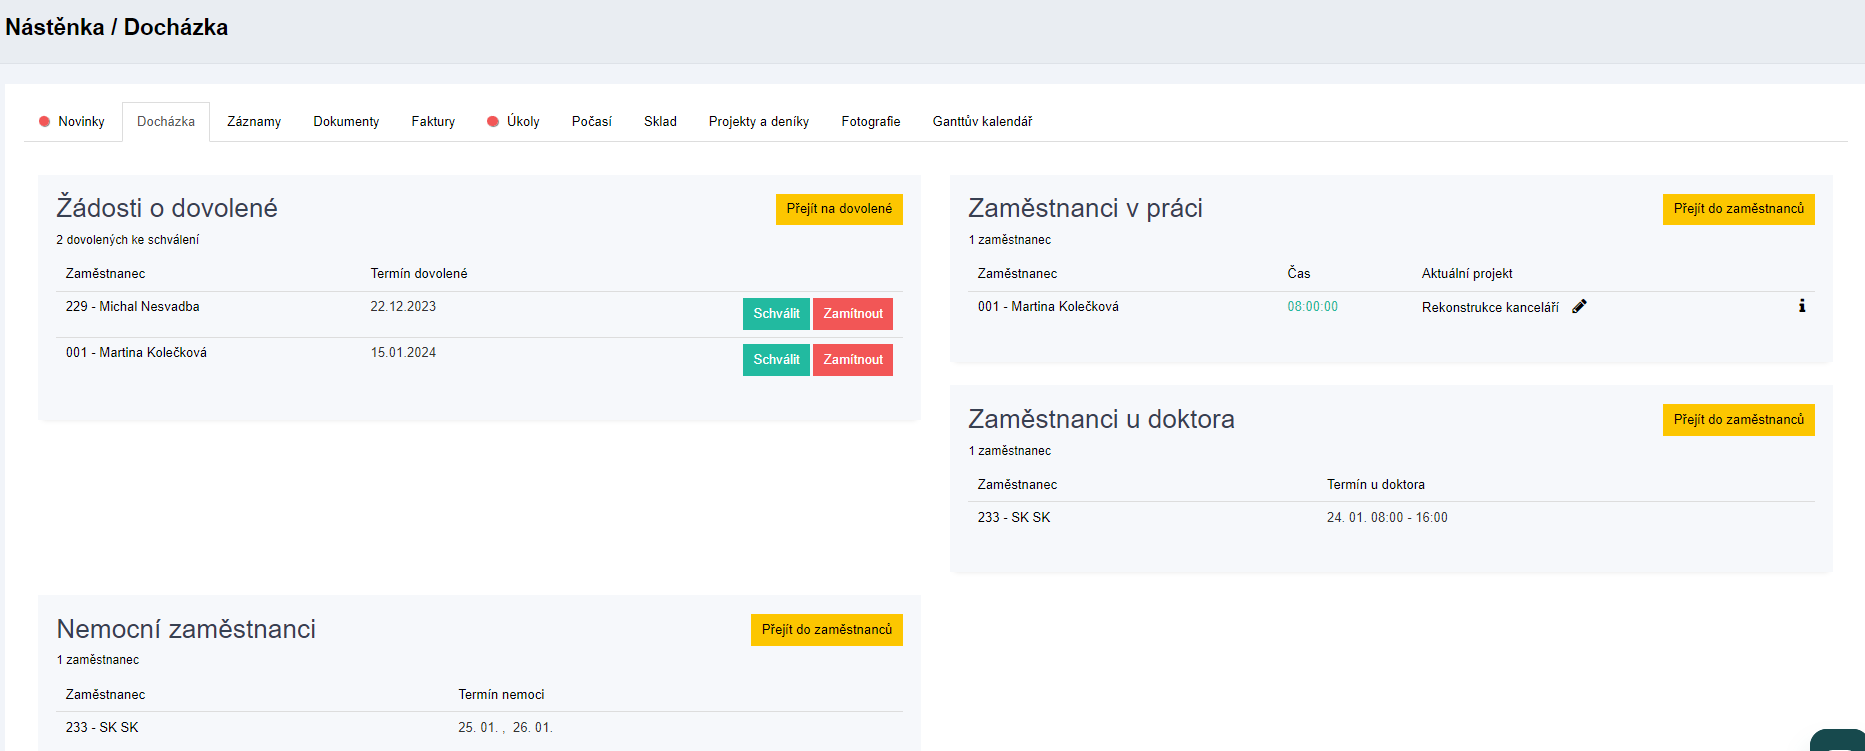The image size is (1865, 751).
Task: Open the Projekty a deníky tab
Action: (x=759, y=122)
